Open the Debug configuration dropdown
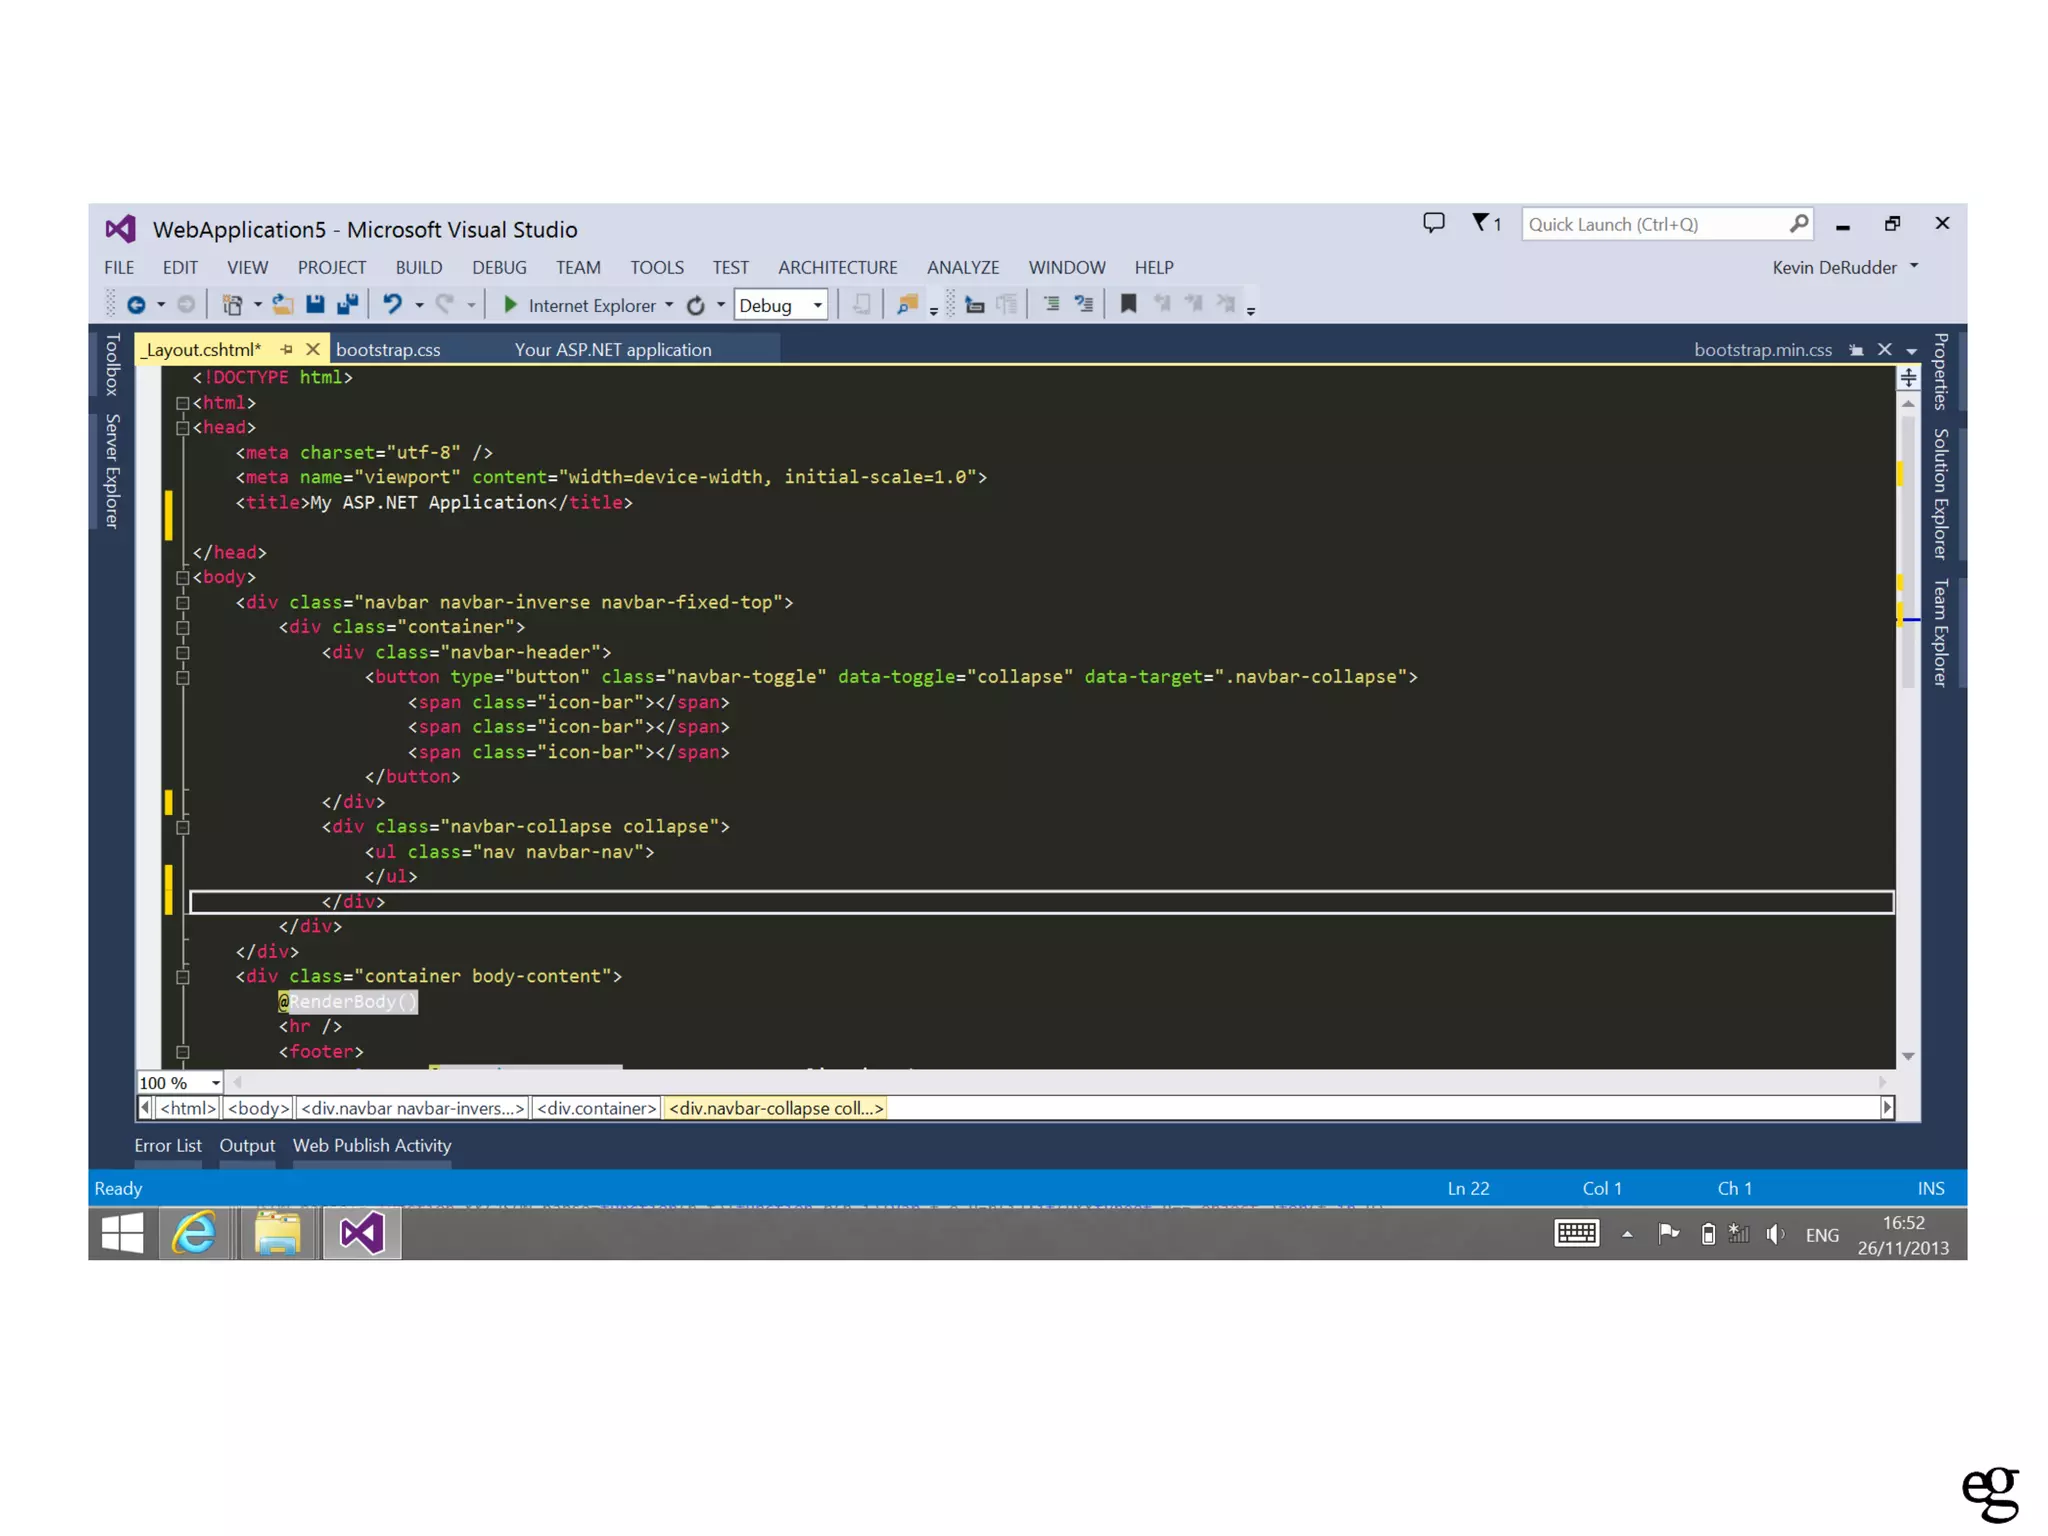Viewport: 2048px width, 1536px height. point(817,305)
